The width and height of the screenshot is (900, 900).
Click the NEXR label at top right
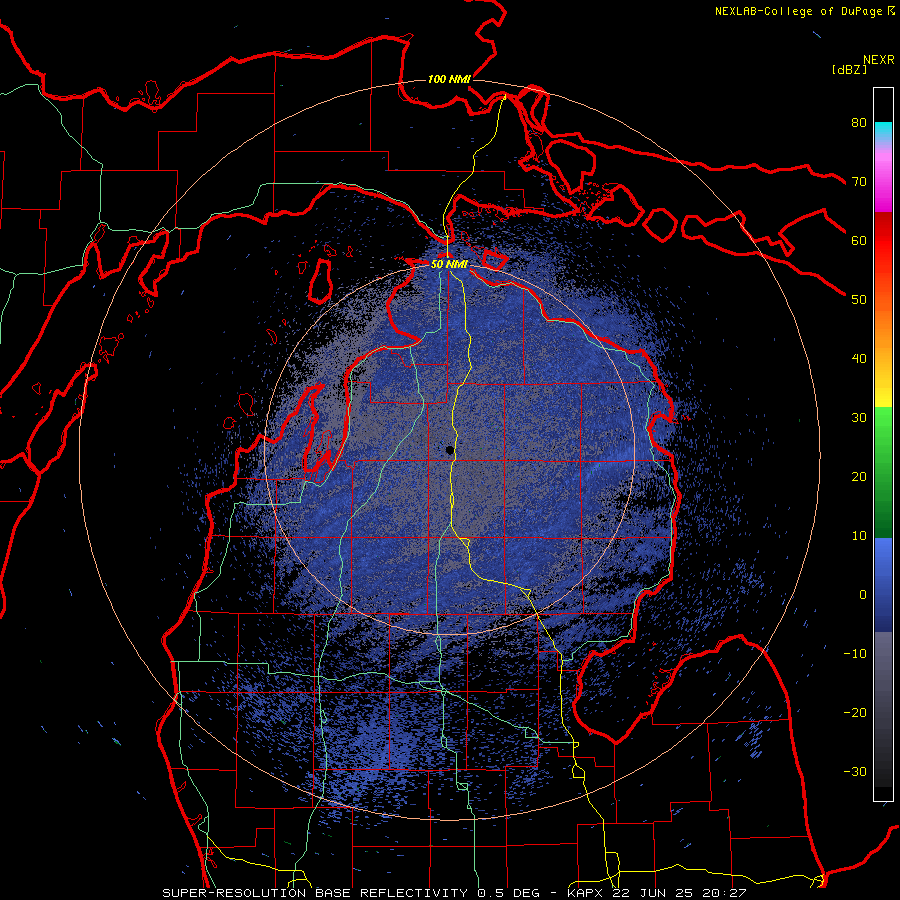point(879,60)
